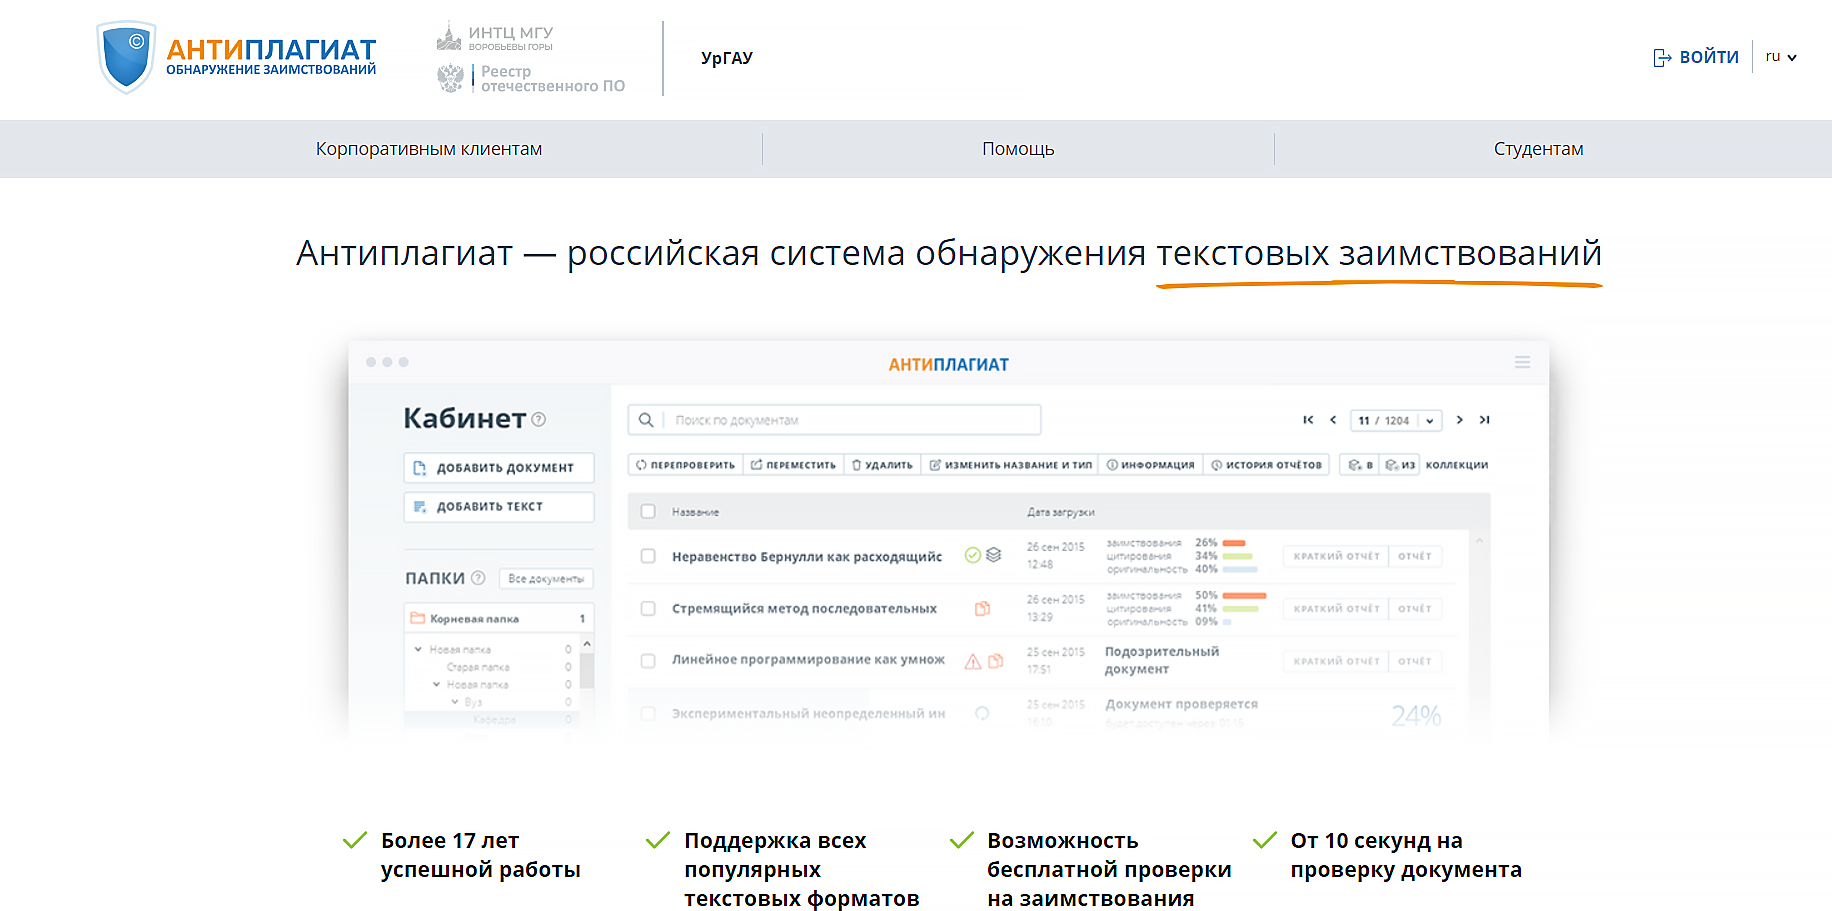The height and width of the screenshot is (911, 1832).
Task: Click red warning triangle on Линейное программирование row
Action: click(x=972, y=661)
